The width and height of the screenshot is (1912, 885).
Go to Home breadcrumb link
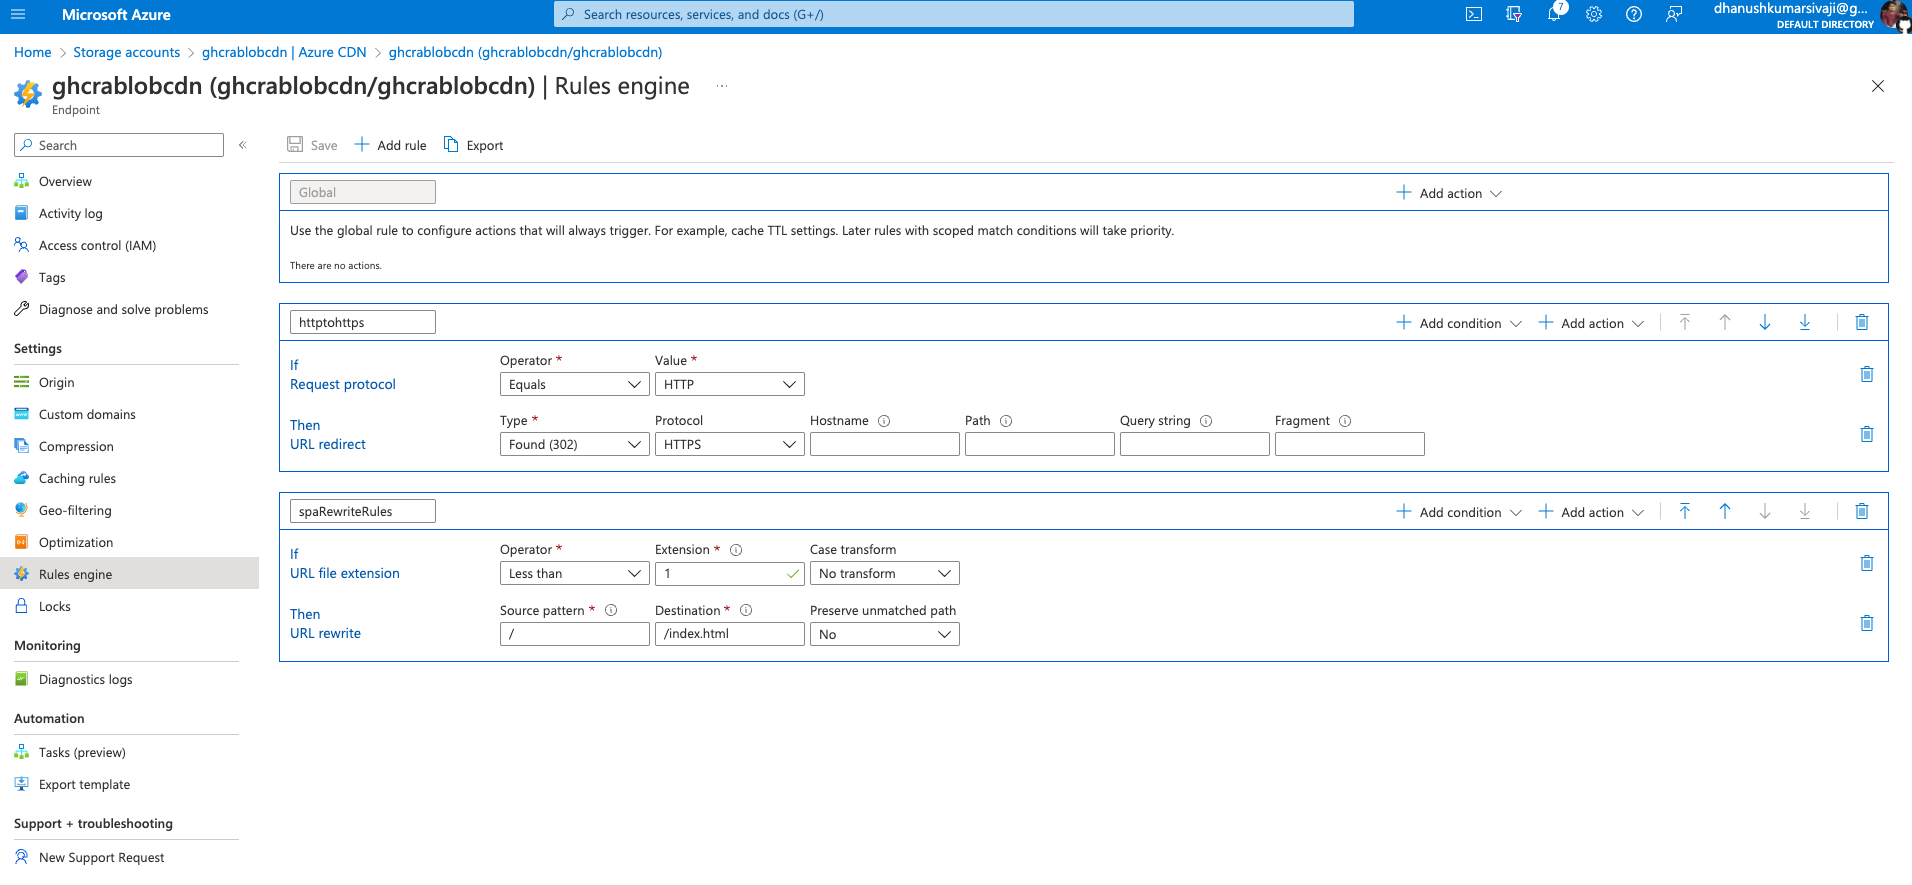pos(33,52)
